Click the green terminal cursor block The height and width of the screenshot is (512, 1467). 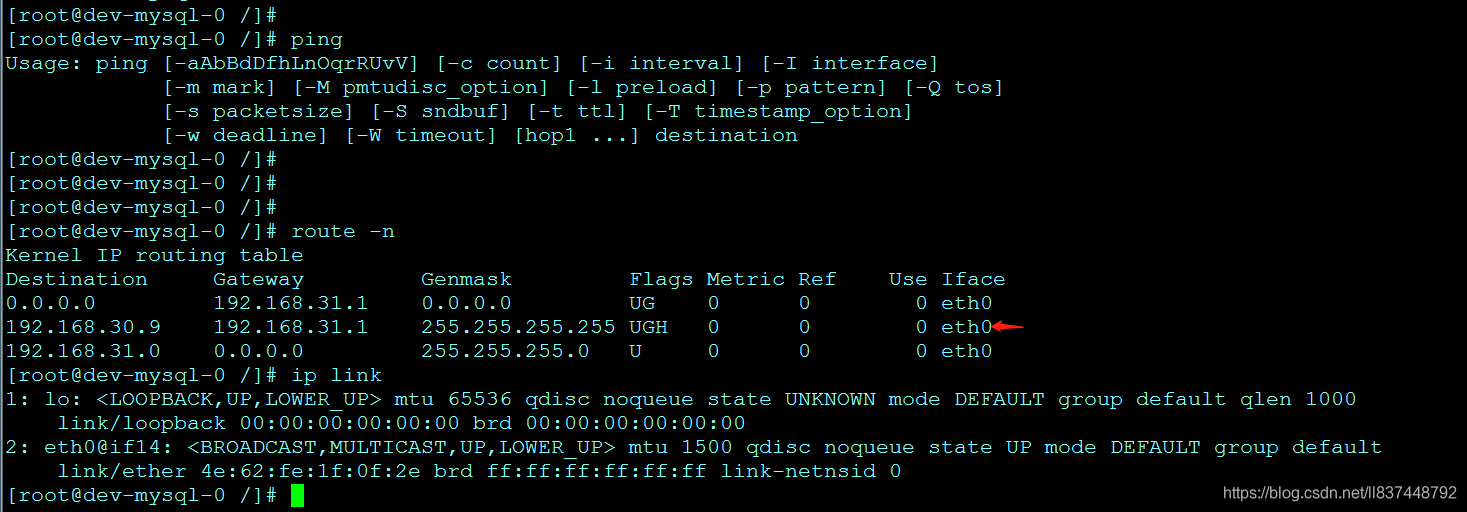[297, 495]
